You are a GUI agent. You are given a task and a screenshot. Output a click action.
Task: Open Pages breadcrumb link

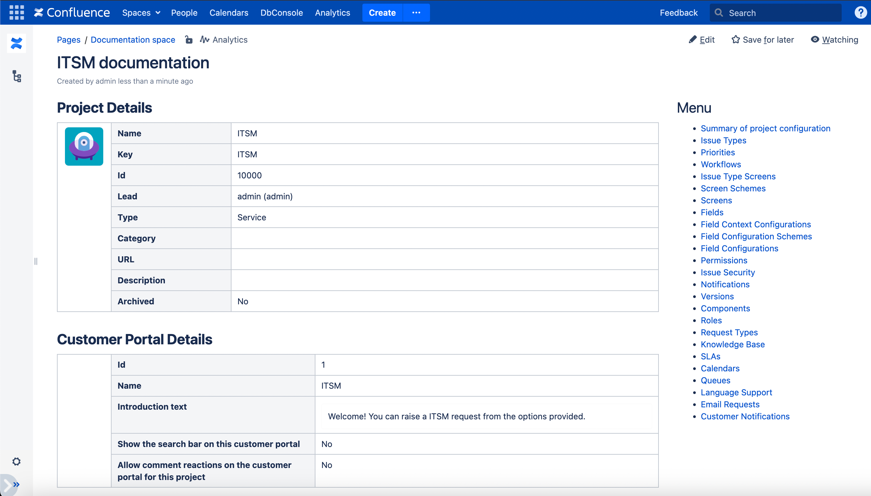pos(68,40)
